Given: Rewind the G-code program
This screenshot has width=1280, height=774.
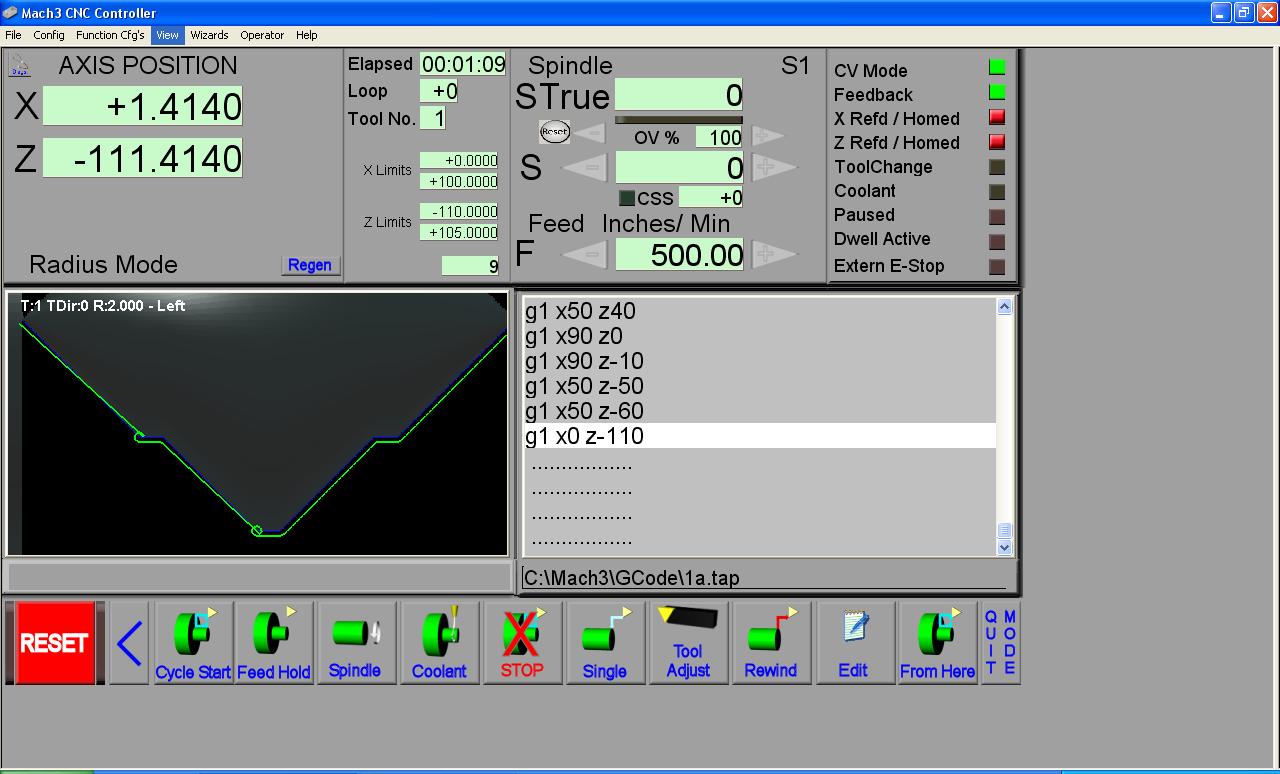Looking at the screenshot, I should (770, 642).
